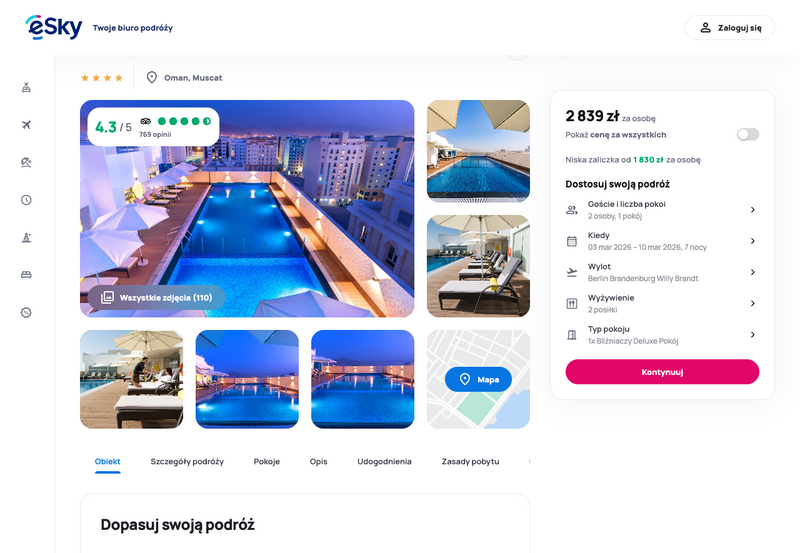Click the location pin next to Oman, Muscat

(152, 78)
